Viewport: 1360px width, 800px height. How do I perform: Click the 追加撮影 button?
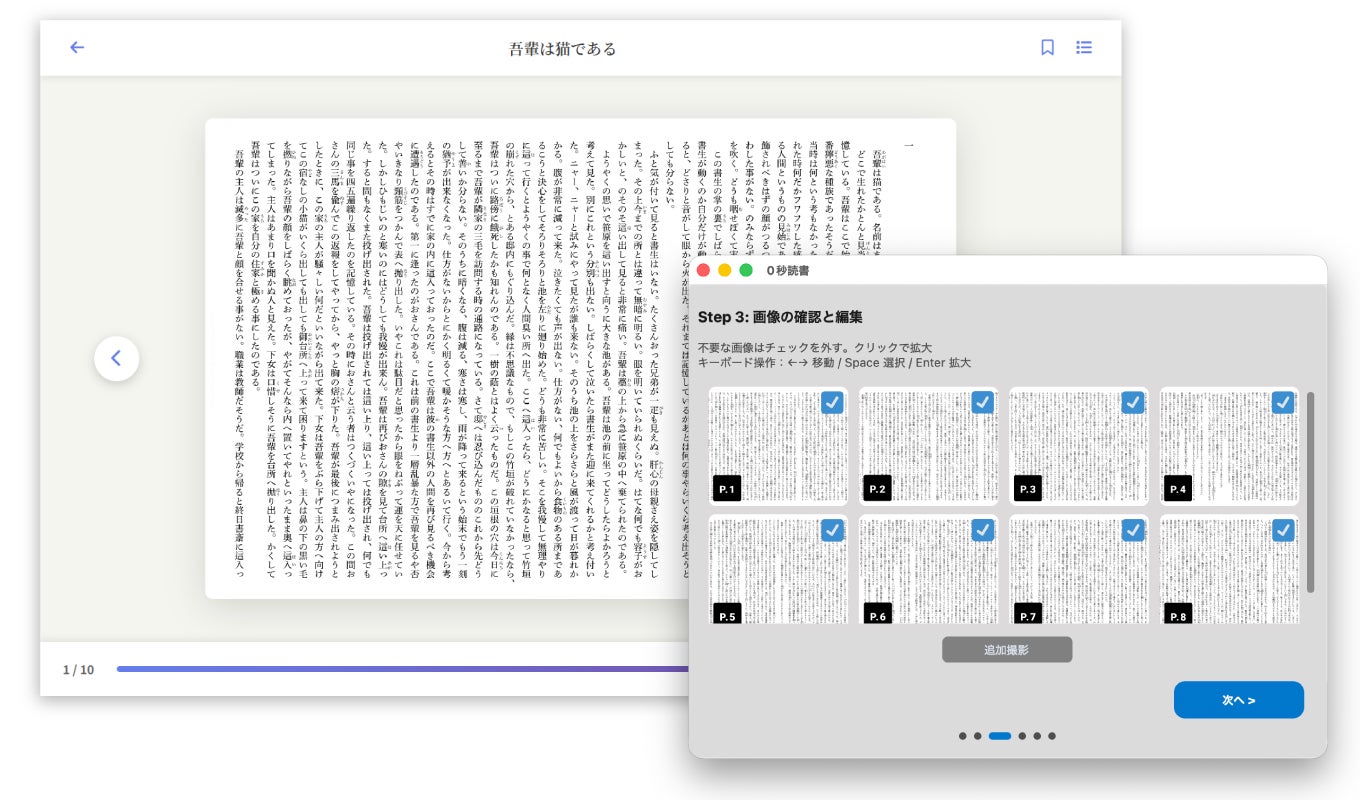click(1007, 650)
